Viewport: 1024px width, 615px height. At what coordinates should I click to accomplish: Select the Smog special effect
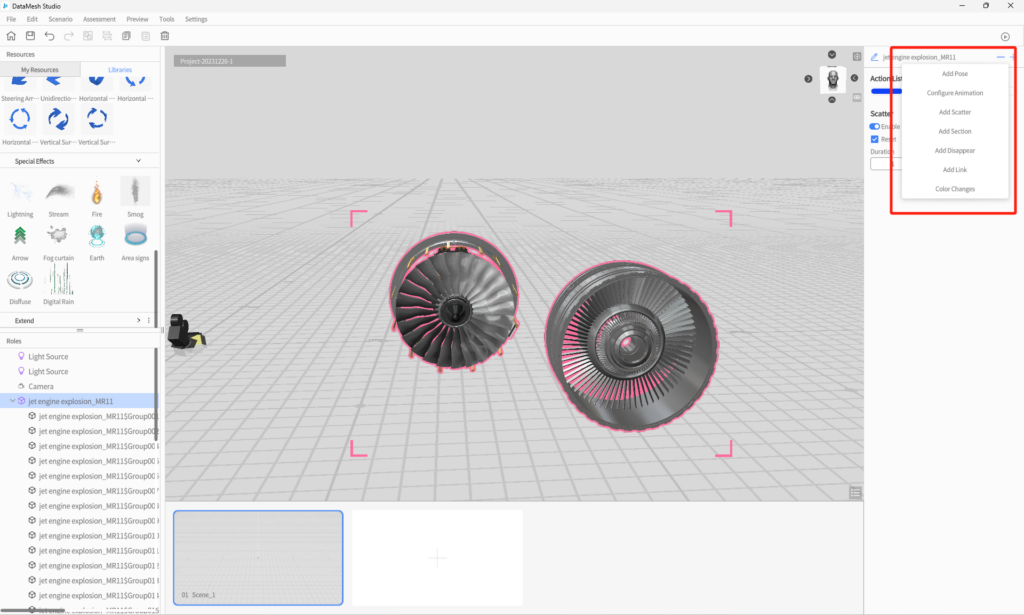135,198
